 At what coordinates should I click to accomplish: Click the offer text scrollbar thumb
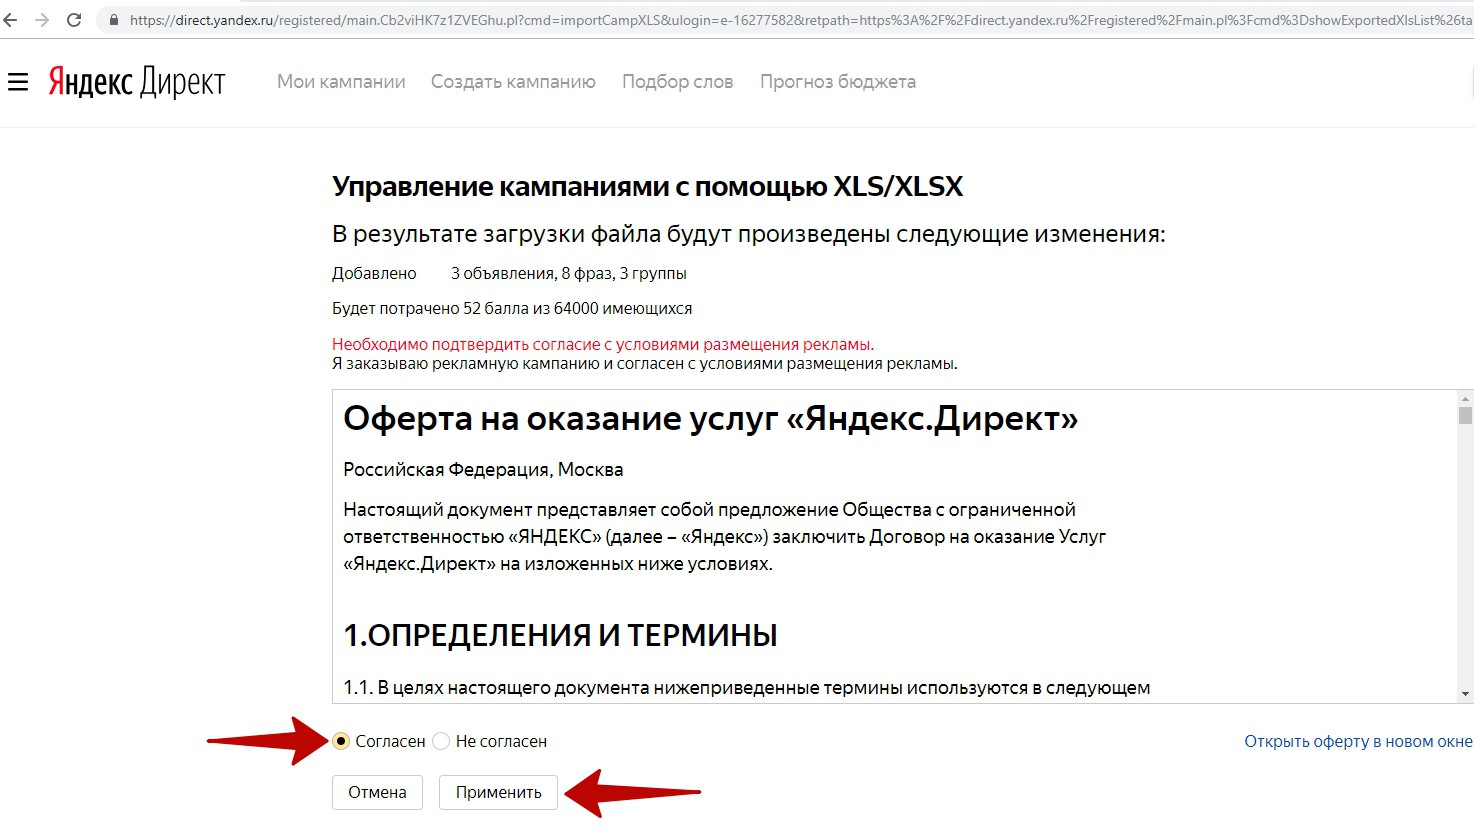(1465, 415)
